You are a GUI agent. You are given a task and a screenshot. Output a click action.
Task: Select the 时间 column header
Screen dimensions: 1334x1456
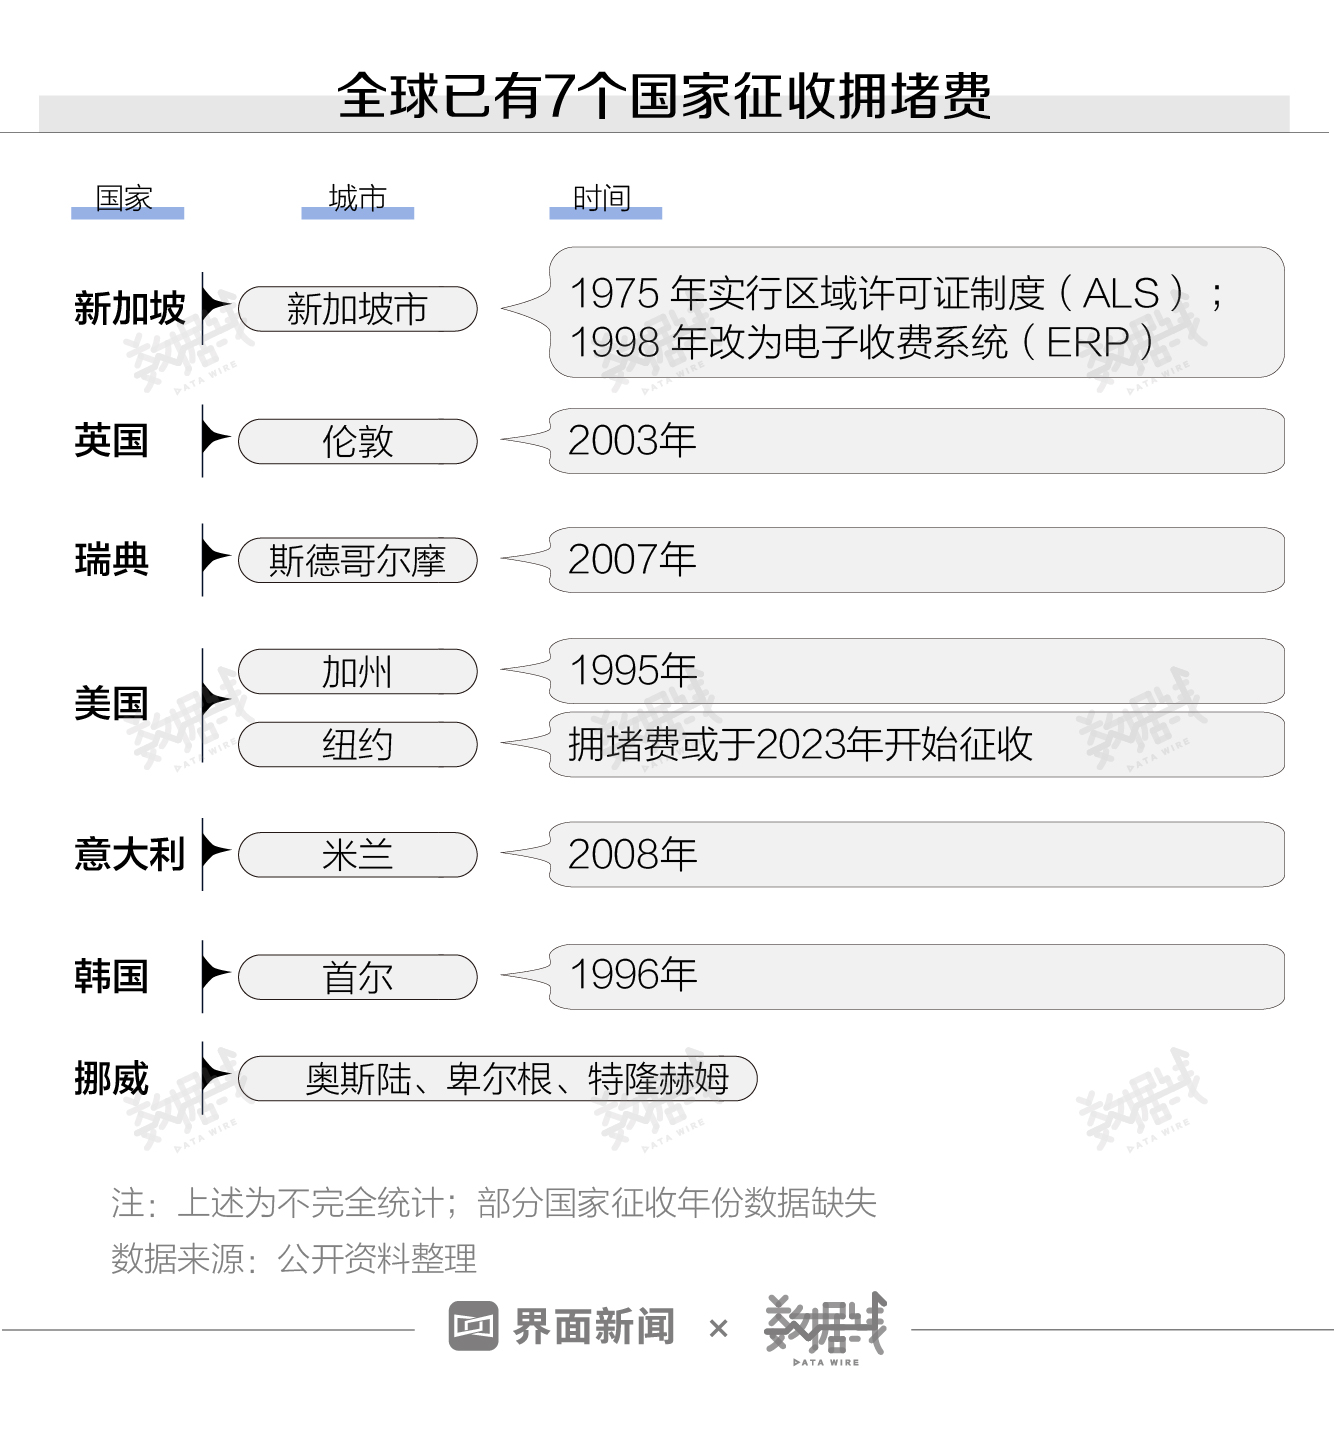pos(603,199)
